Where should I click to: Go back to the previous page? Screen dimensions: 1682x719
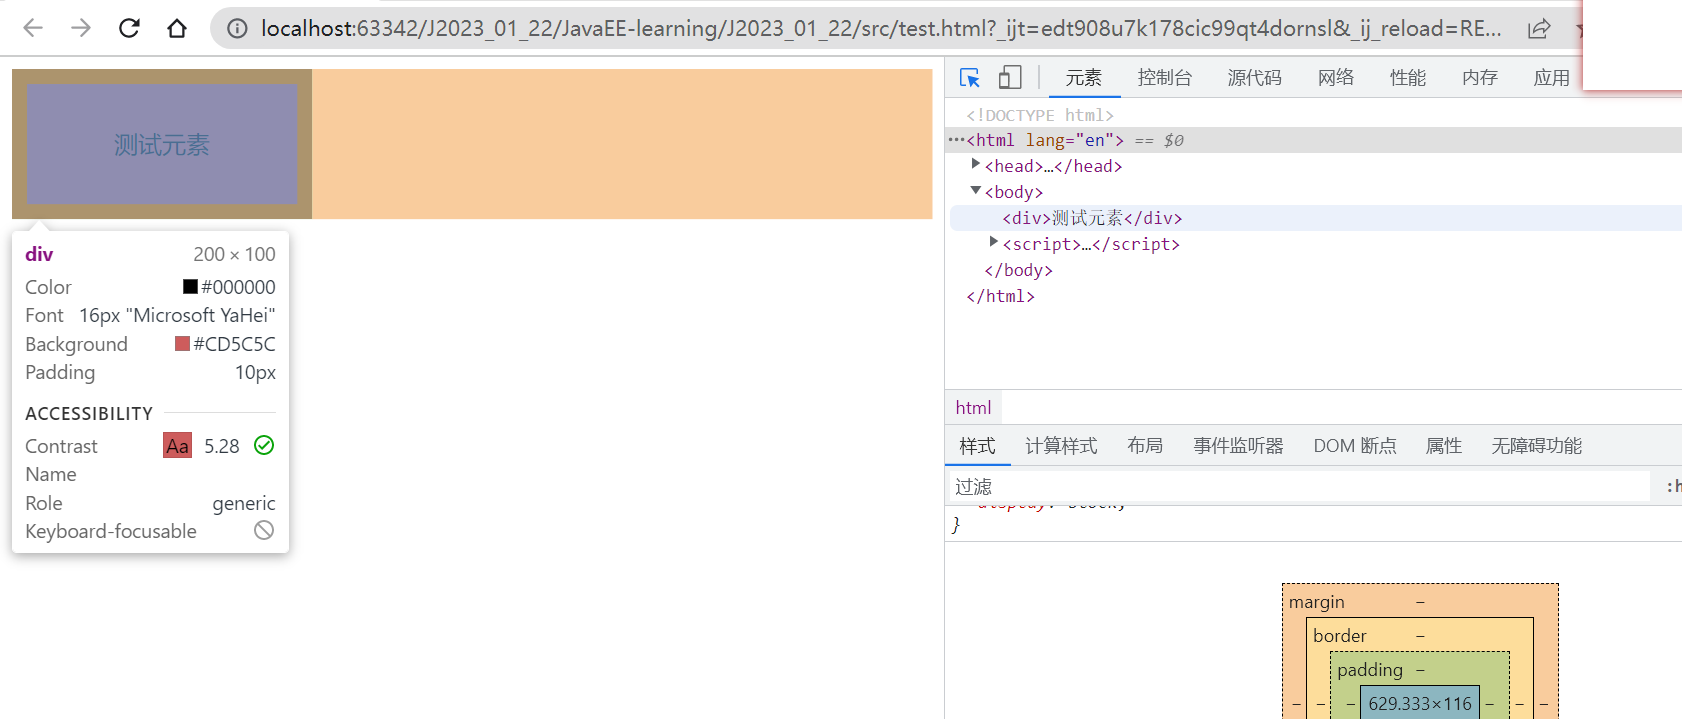pos(33,28)
